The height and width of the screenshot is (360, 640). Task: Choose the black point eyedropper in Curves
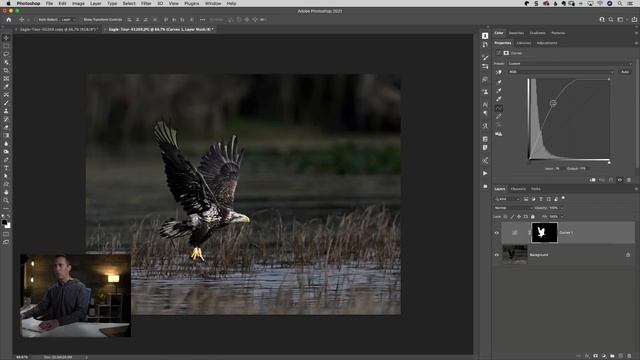499,82
